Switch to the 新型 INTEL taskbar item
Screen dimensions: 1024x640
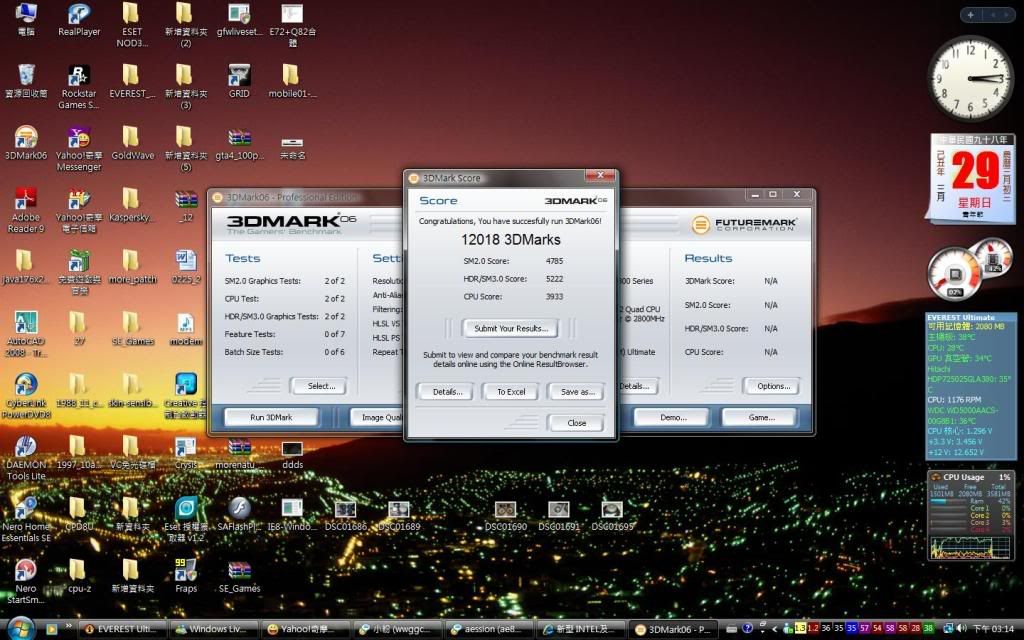click(x=581, y=630)
